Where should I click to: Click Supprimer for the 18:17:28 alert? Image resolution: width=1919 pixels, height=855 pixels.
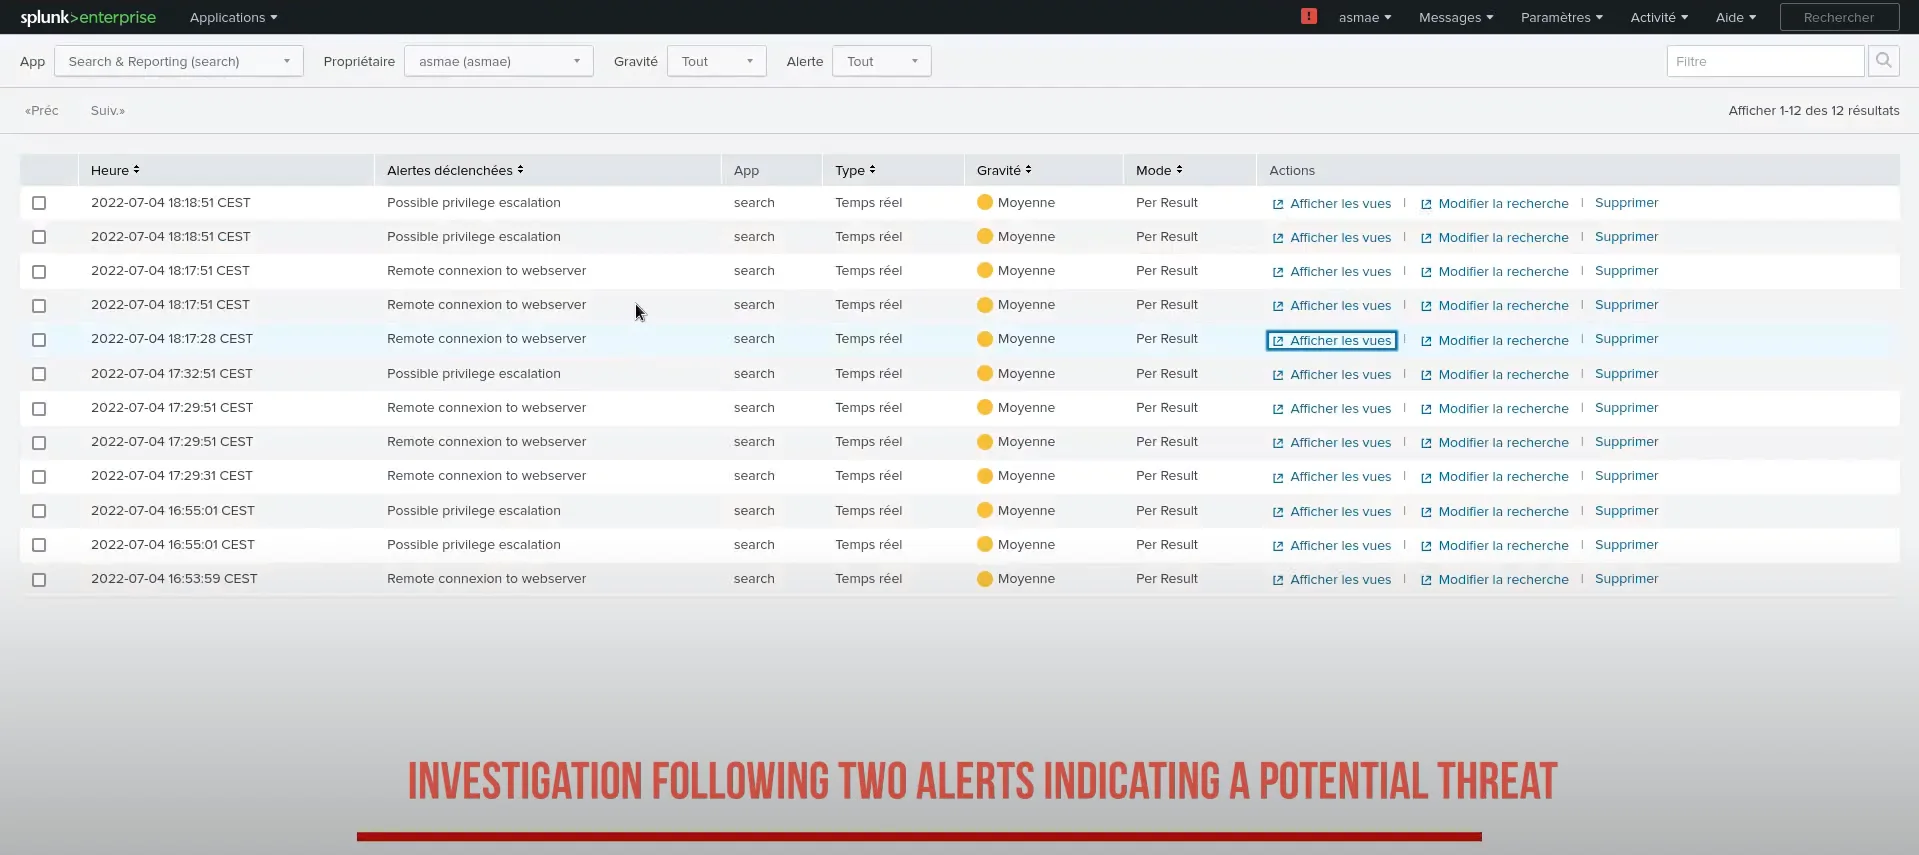tap(1626, 339)
